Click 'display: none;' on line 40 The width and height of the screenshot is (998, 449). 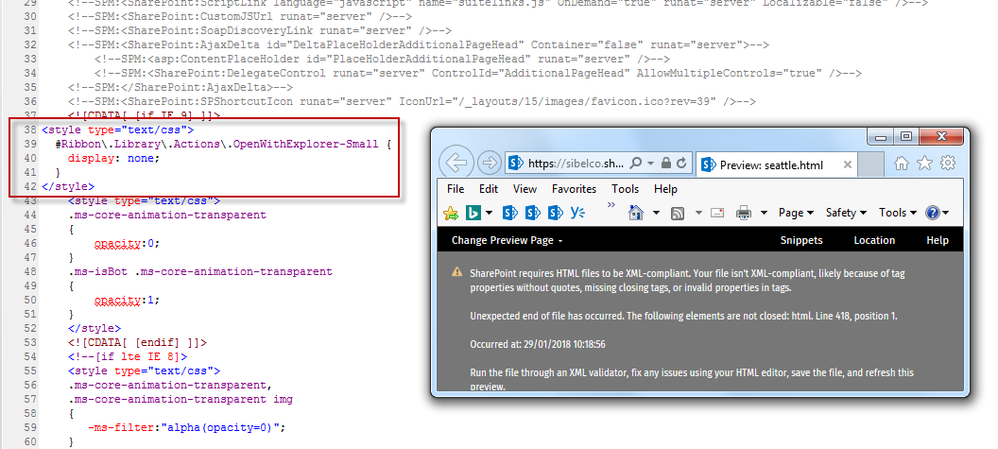[114, 158]
